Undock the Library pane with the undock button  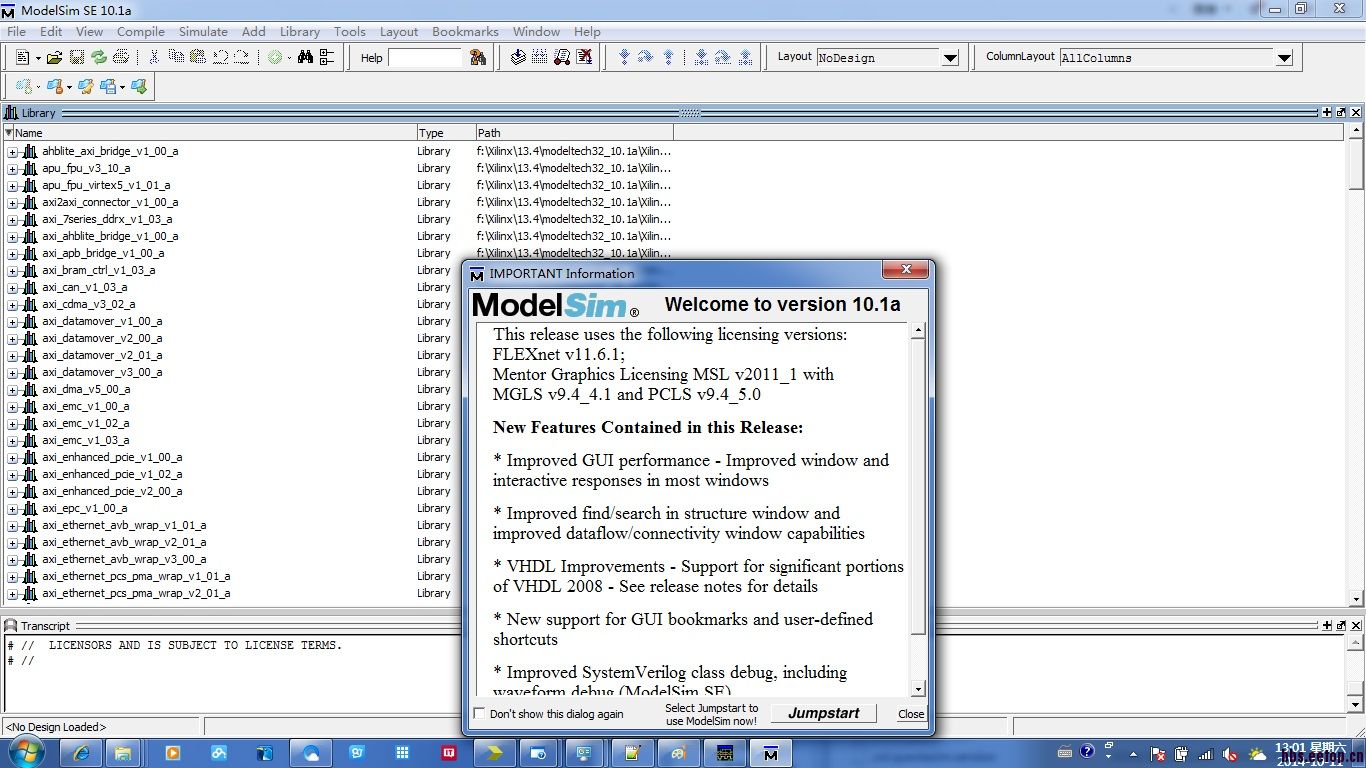pyautogui.click(x=1342, y=113)
